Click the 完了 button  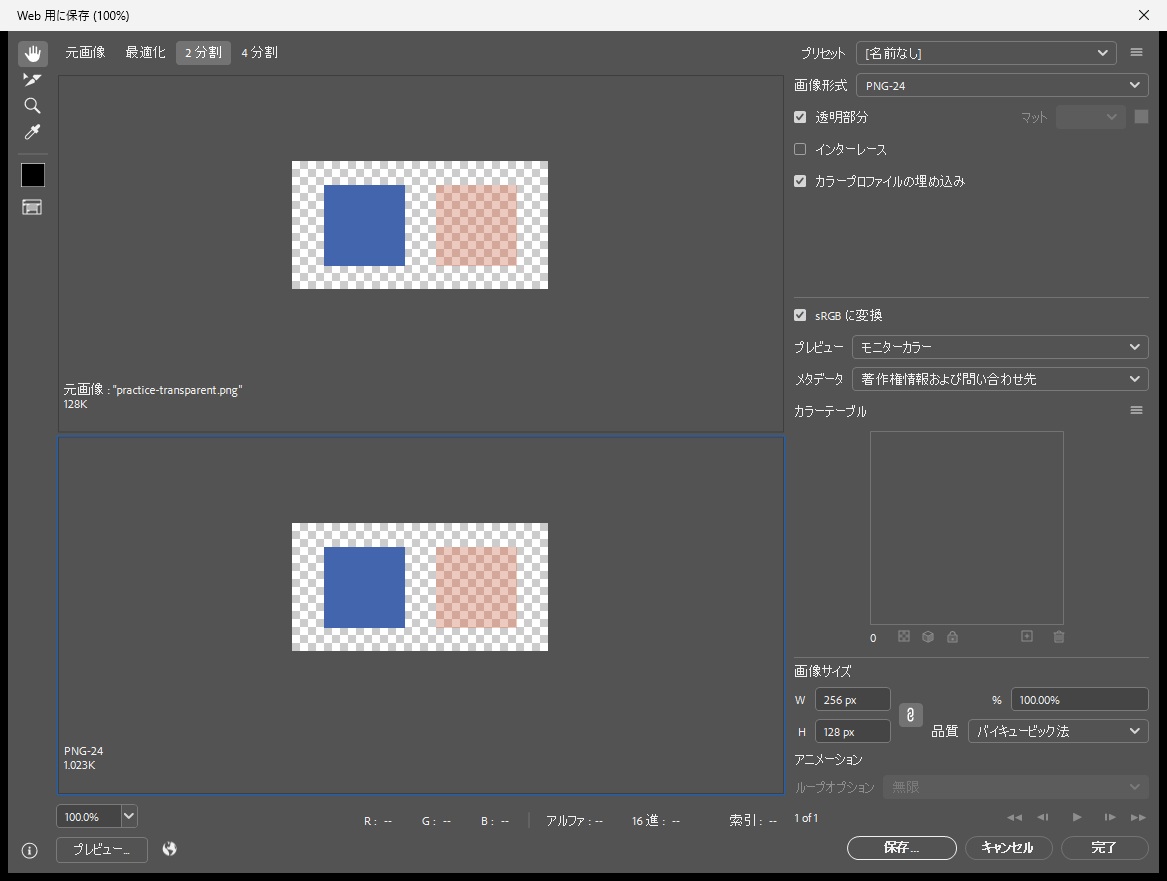pyautogui.click(x=1104, y=848)
